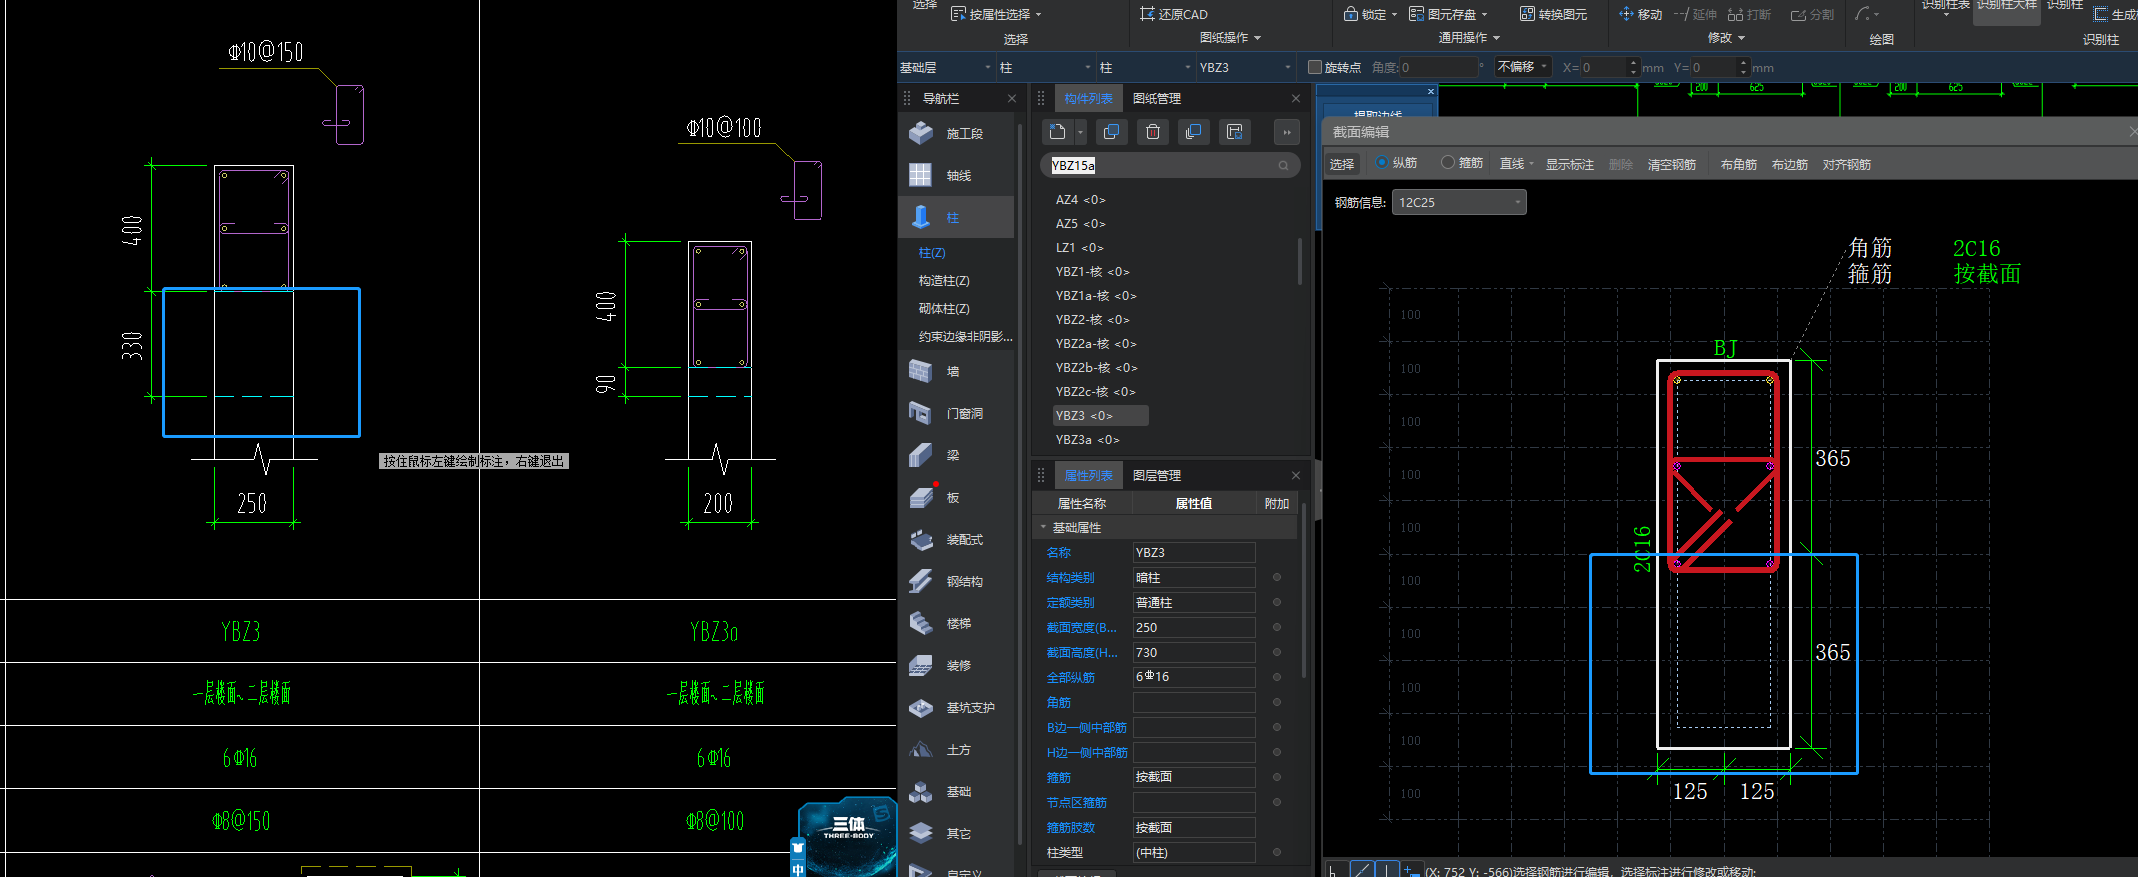Click the save component archive icon in 构件列表
2138x877 pixels.
[1235, 132]
